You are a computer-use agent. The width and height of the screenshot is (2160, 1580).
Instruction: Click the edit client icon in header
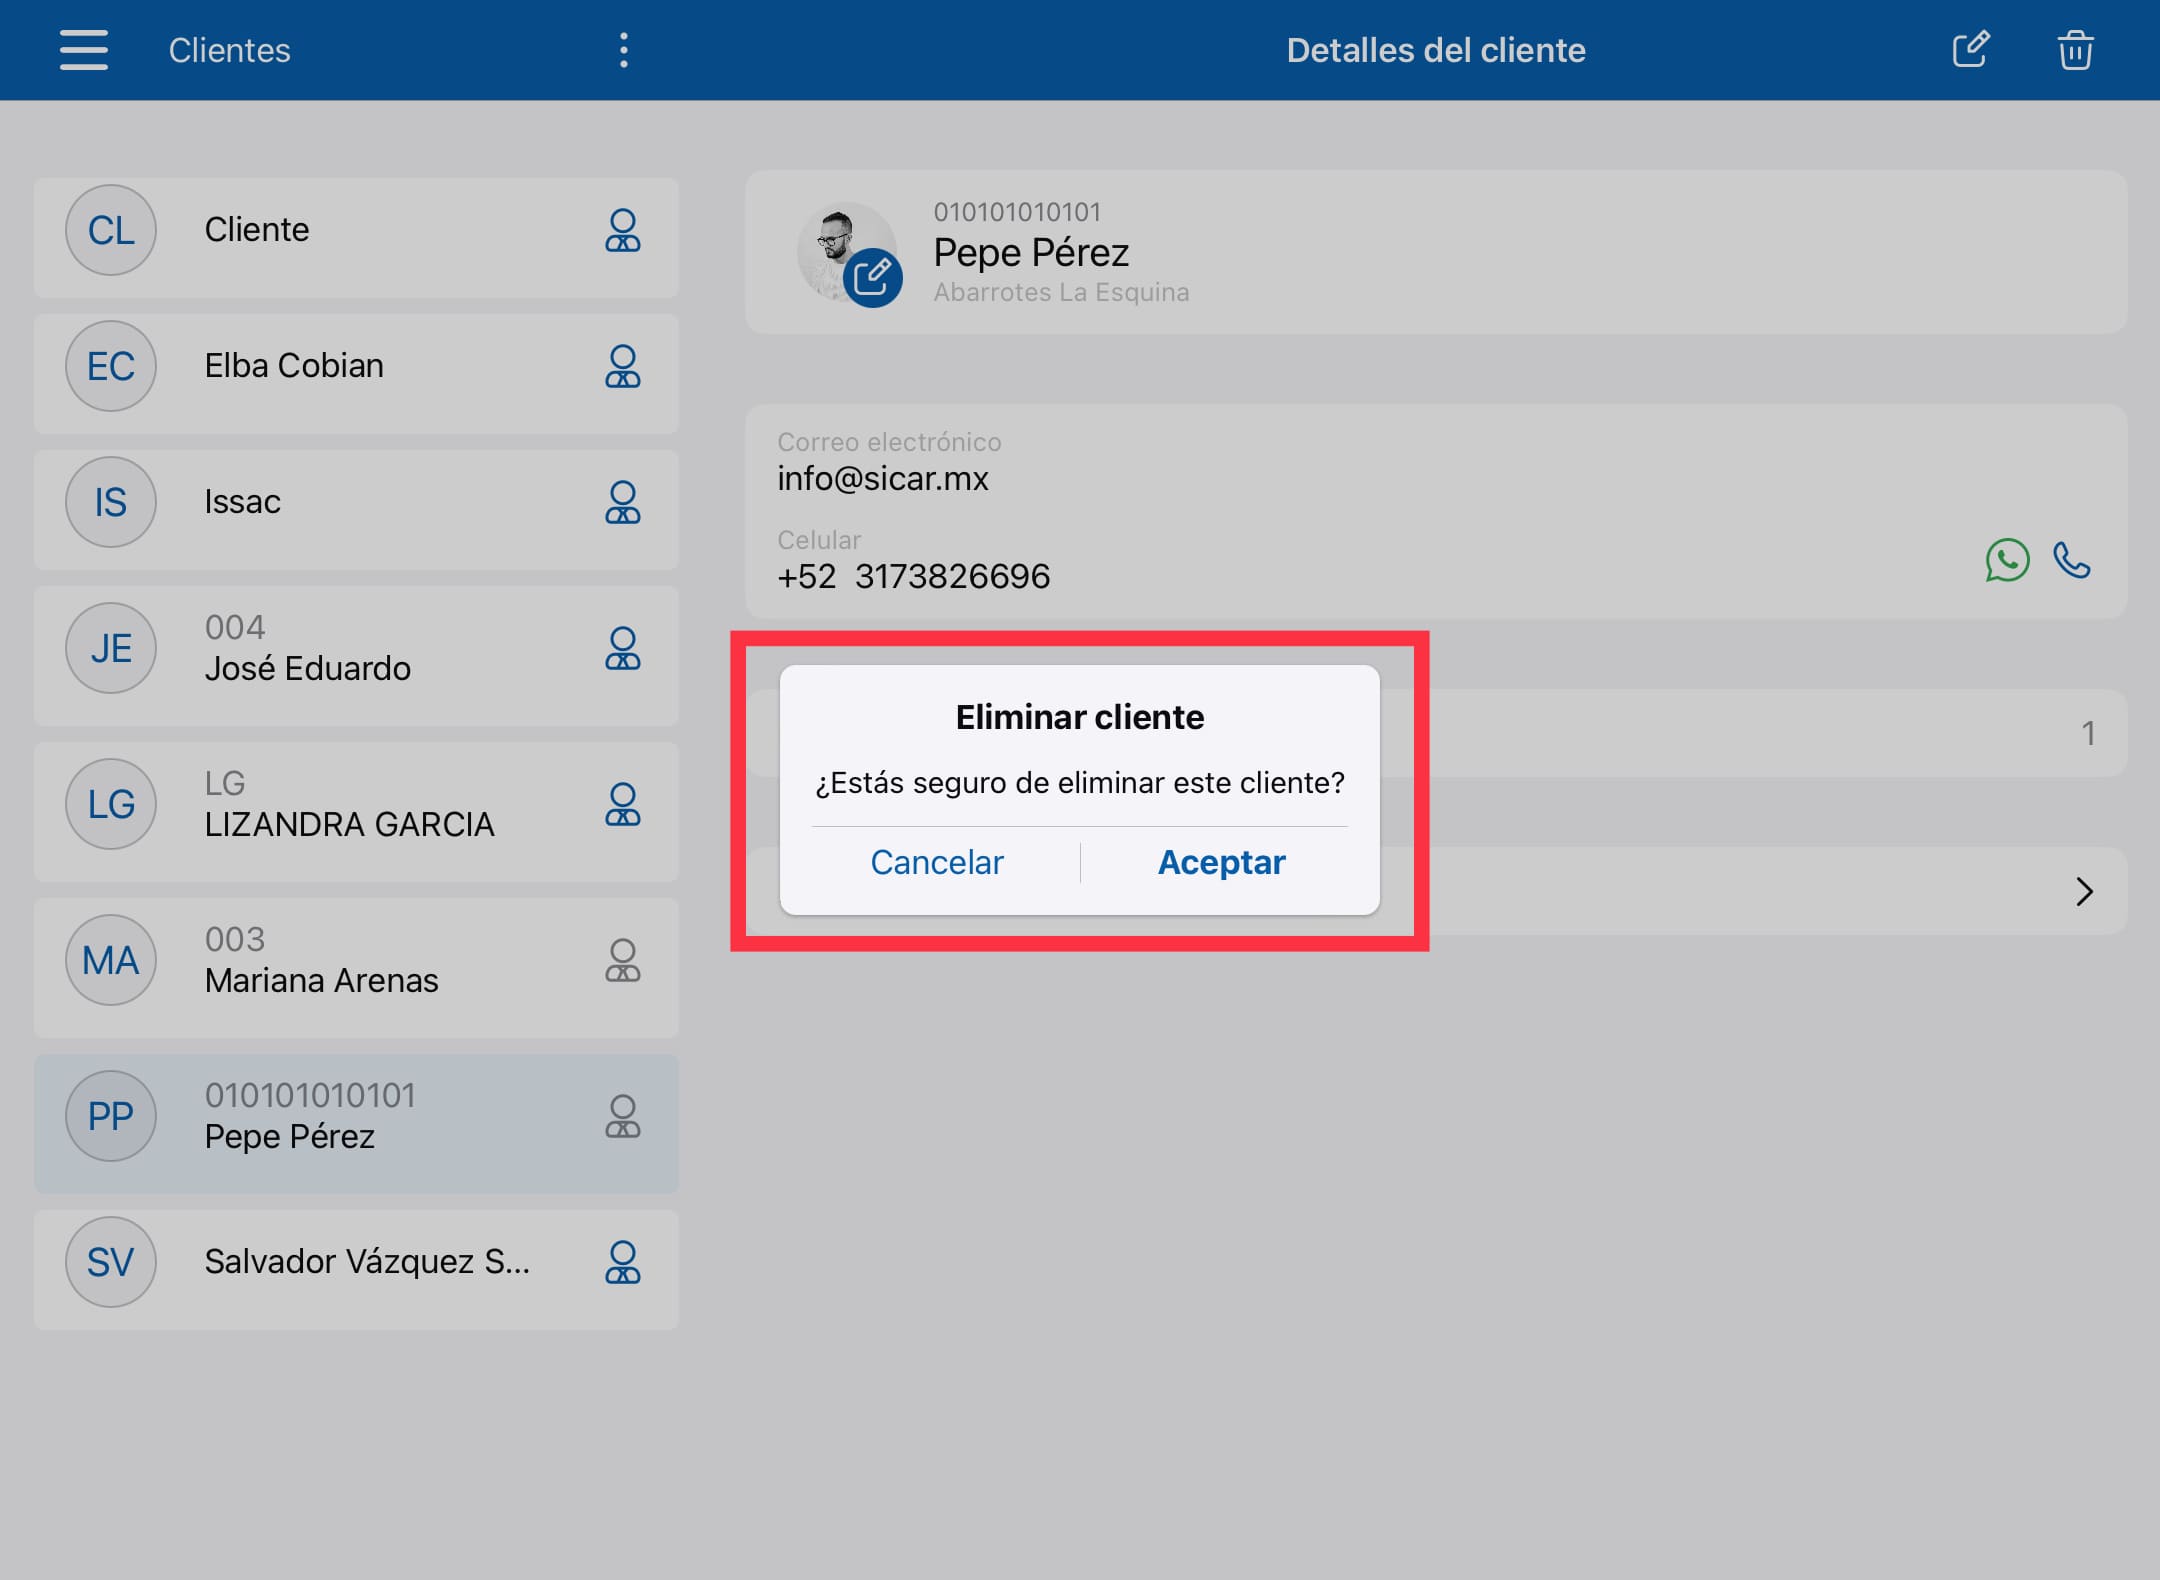1970,50
